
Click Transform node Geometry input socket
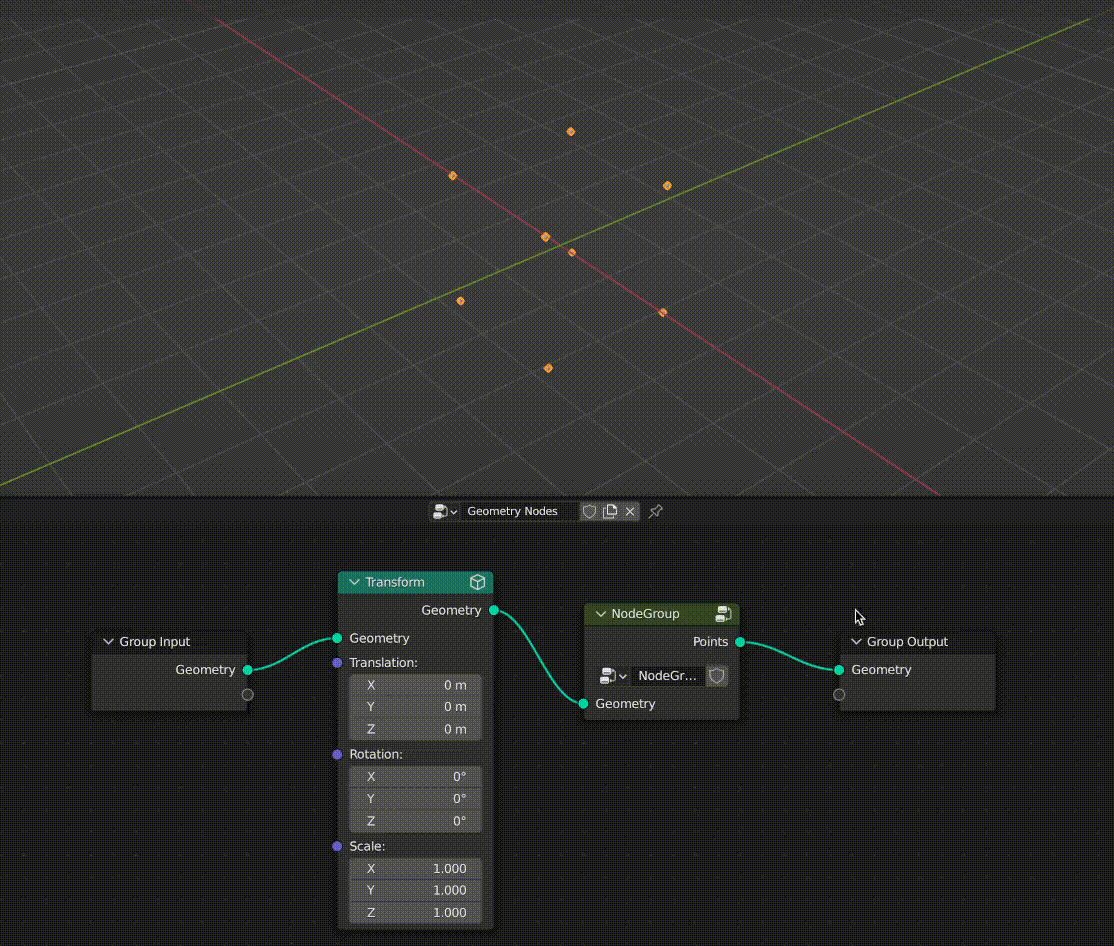(337, 638)
